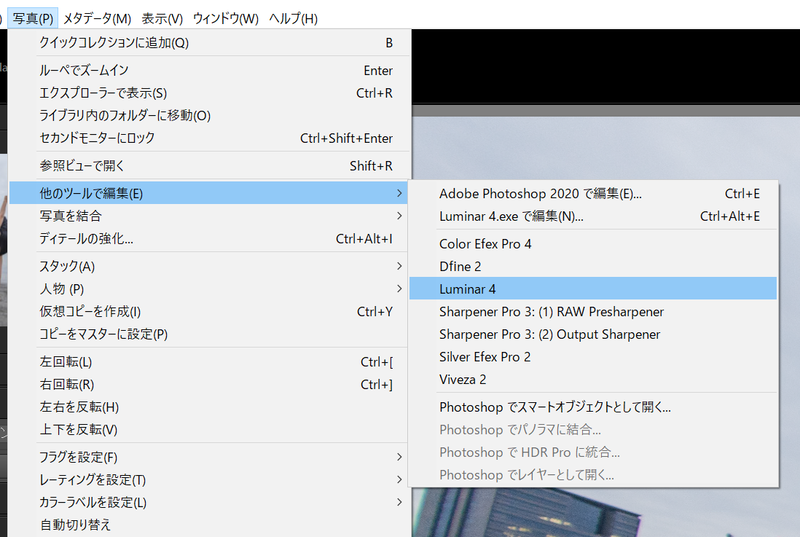
Task: Open the ウィンドウ(W) menu
Action: point(226,19)
